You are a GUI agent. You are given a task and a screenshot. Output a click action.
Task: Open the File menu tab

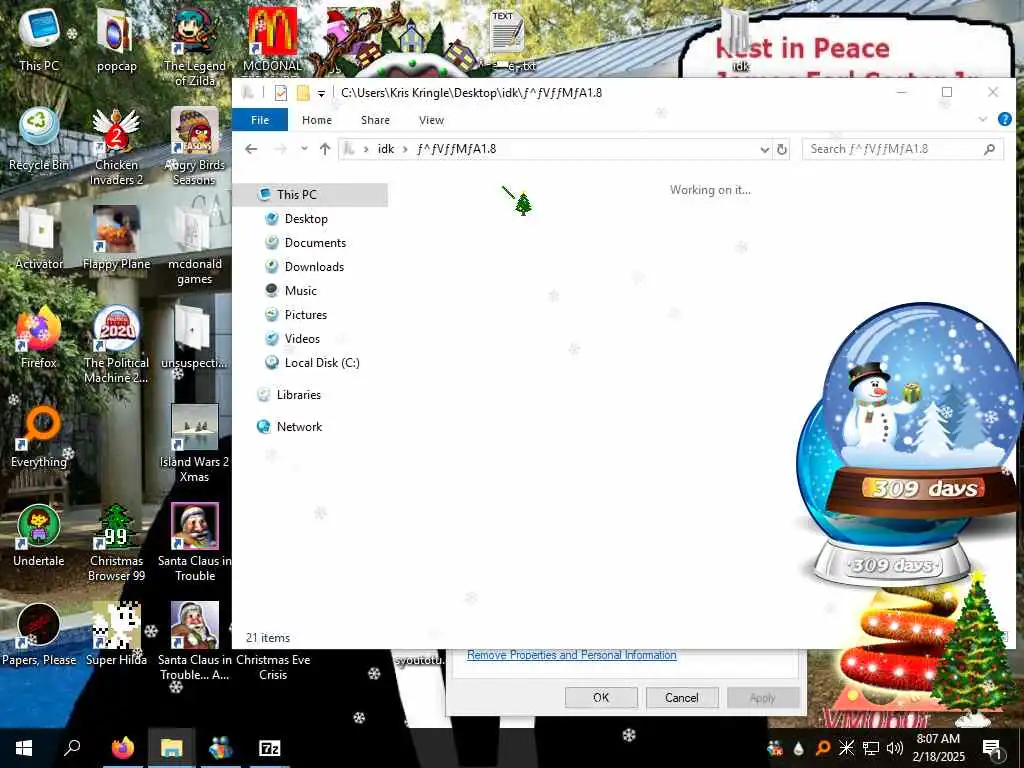(260, 120)
